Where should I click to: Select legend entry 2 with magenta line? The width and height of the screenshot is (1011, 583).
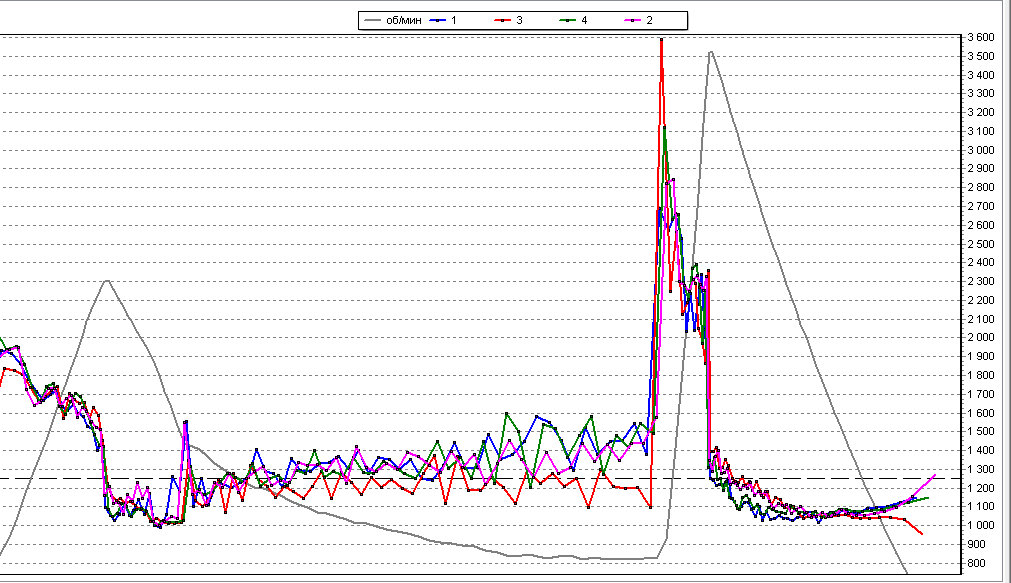(x=639, y=21)
